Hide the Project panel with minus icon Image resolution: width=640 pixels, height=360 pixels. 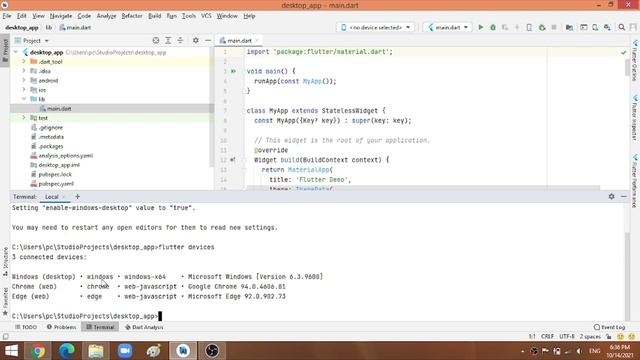pos(208,40)
